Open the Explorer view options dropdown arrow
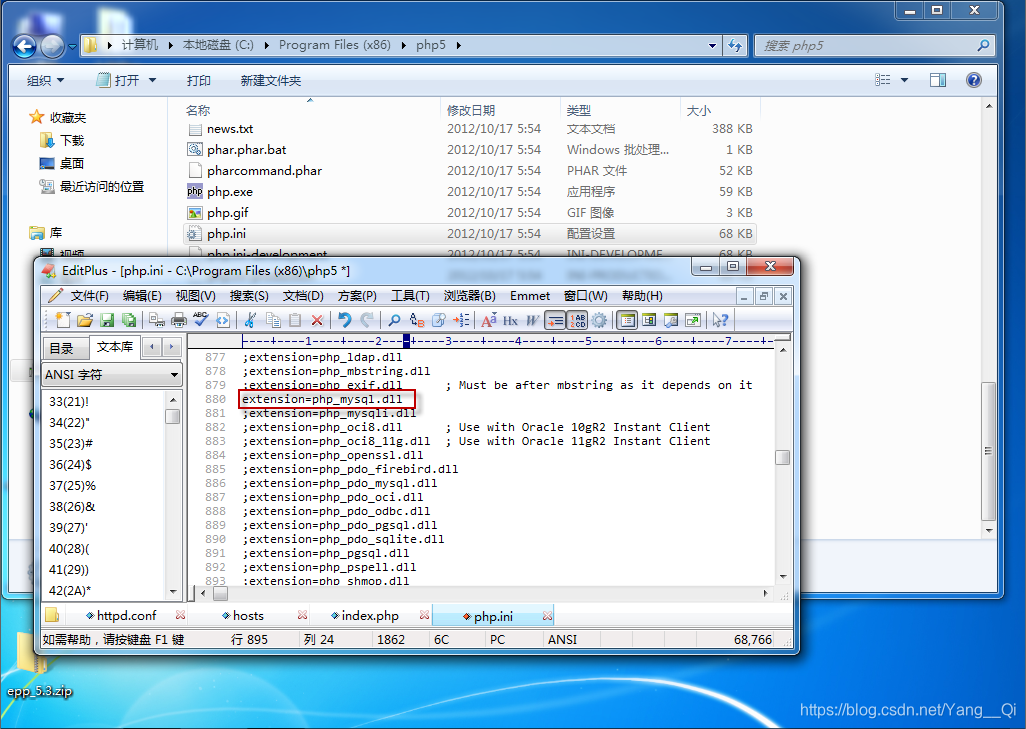The height and width of the screenshot is (729, 1026). [x=904, y=80]
